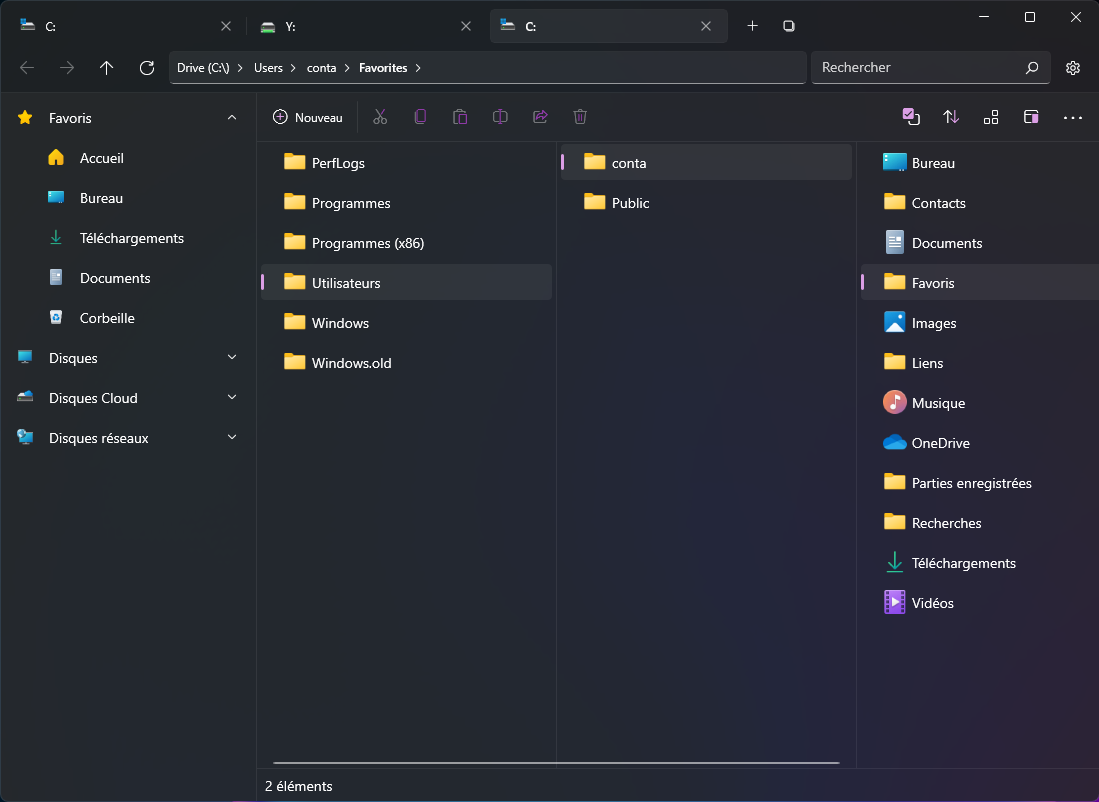
Task: Select the PerfLogs folder
Action: pyautogui.click(x=407, y=163)
